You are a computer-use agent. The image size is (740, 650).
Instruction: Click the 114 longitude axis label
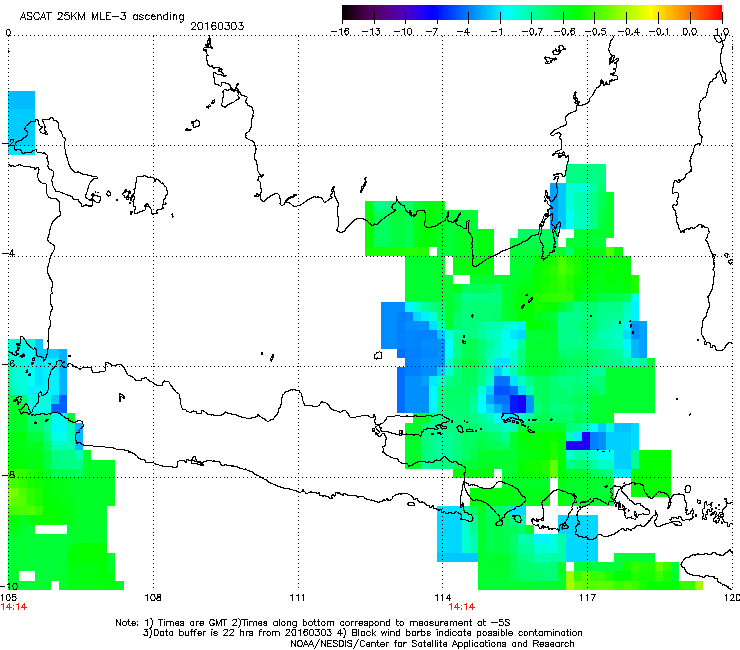[443, 598]
